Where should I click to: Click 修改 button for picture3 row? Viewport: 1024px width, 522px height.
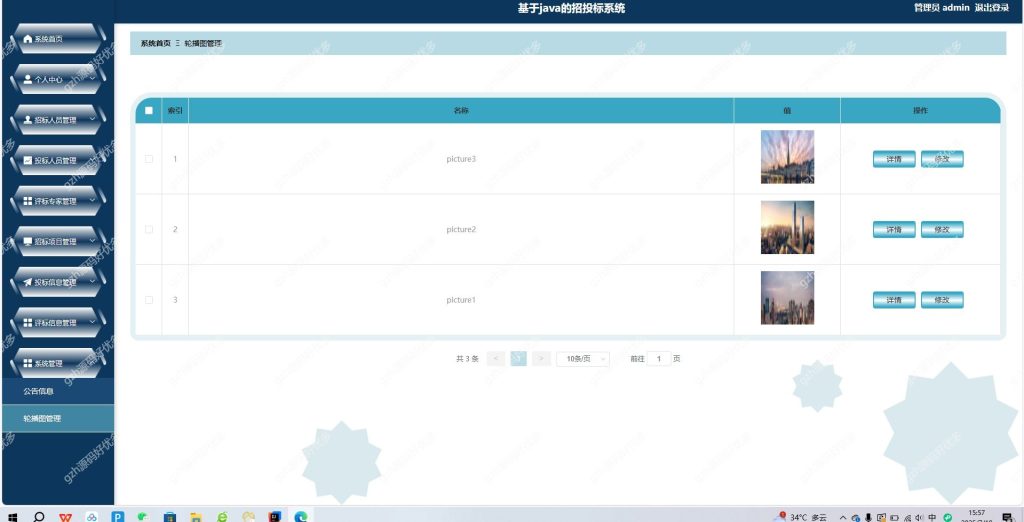(942, 159)
